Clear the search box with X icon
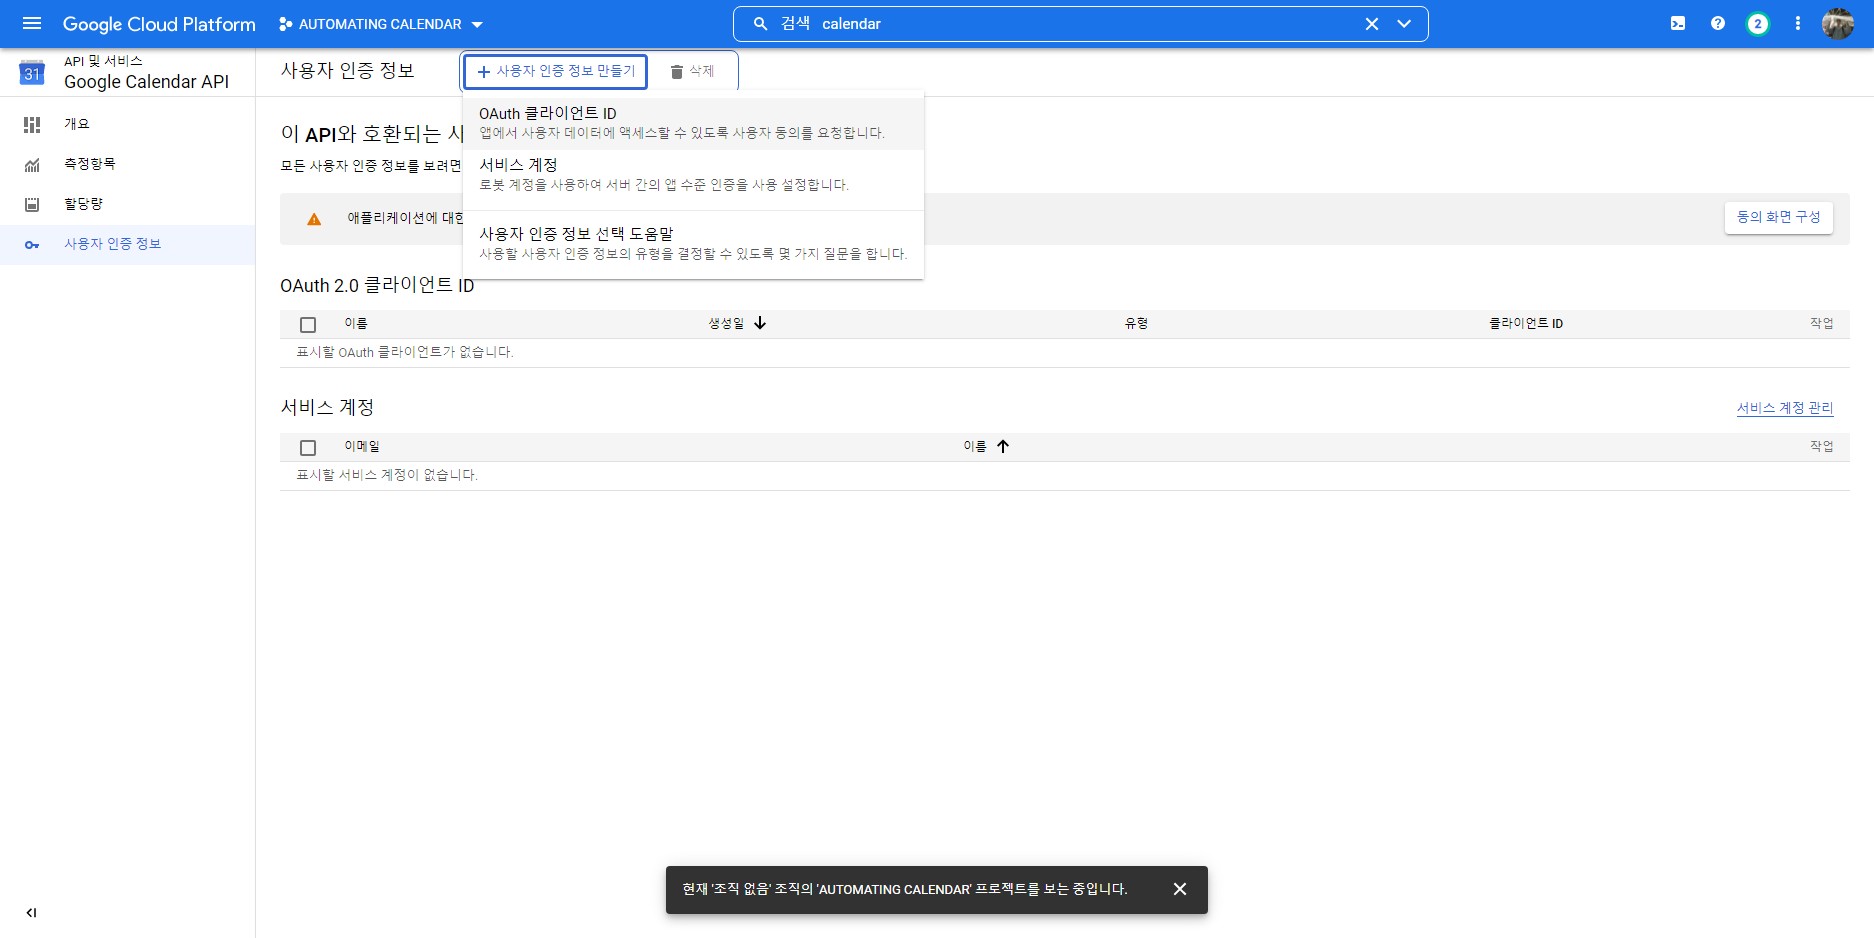 (x=1372, y=24)
